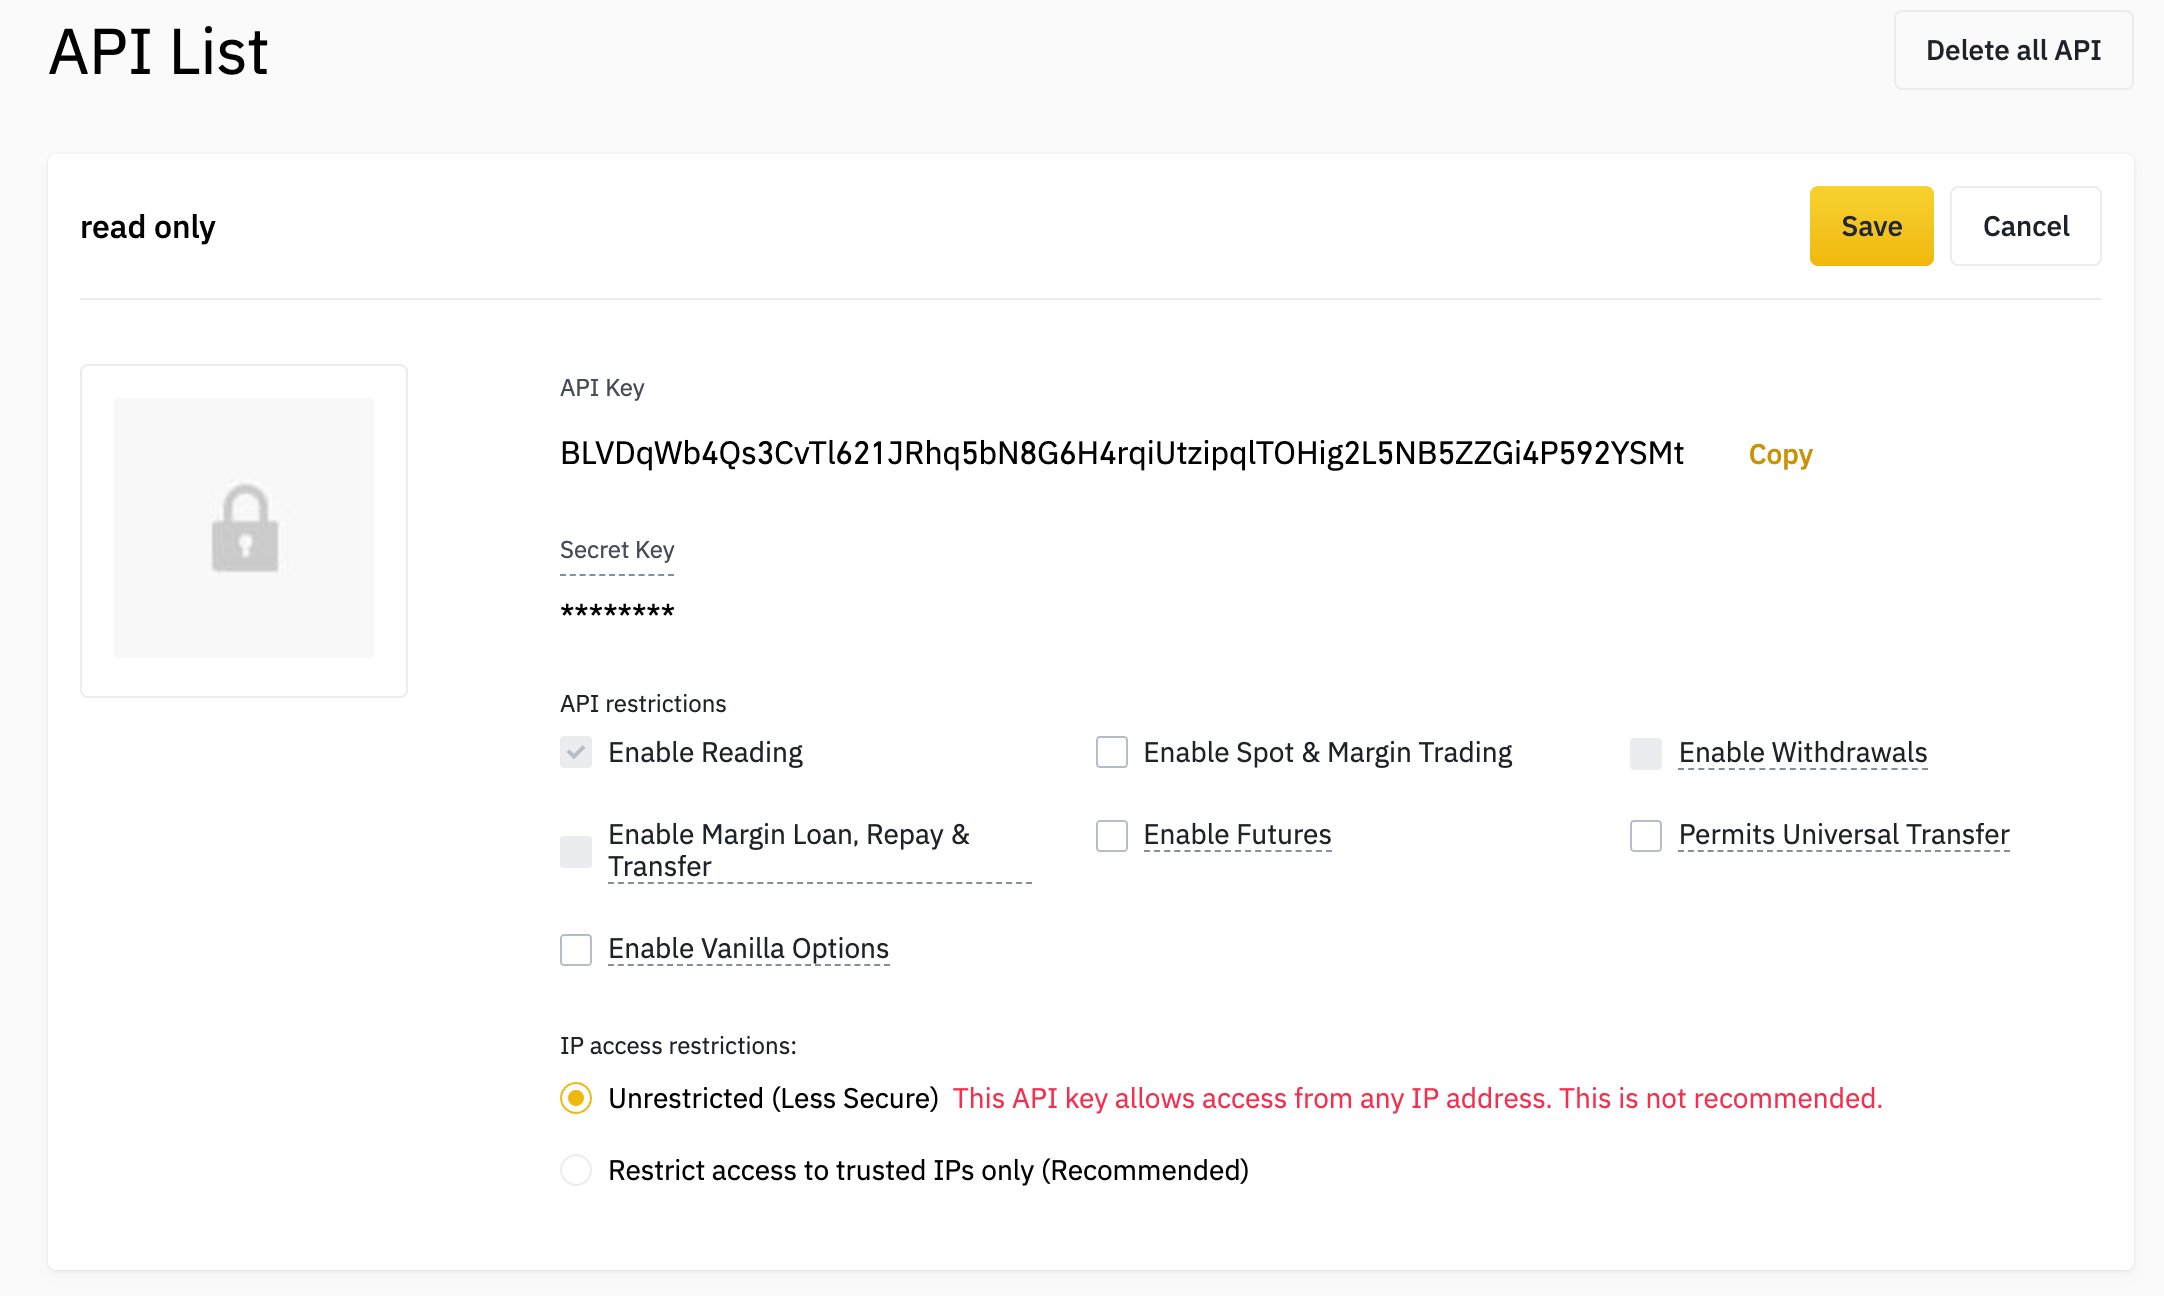
Task: Click the read only API name
Action: [x=148, y=227]
